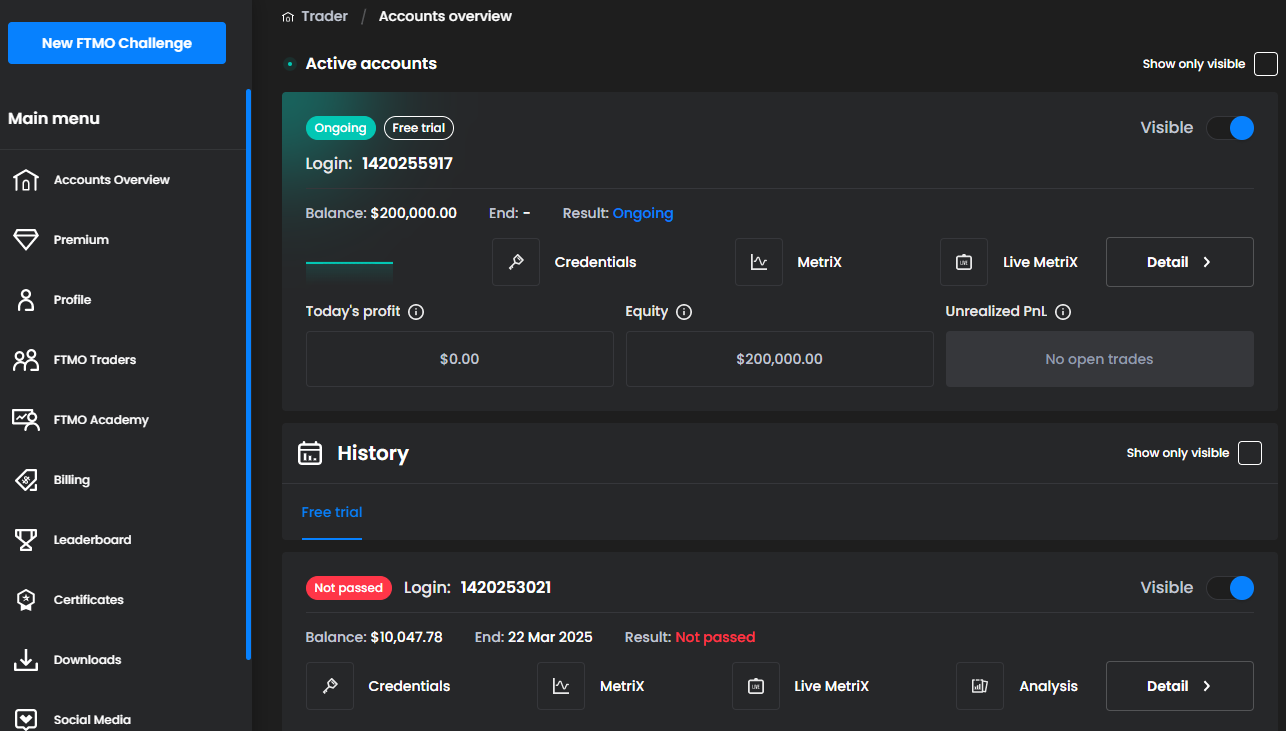Screen dimensions: 1286x731
Task: Click the sidebar vertical scrollbar
Action: click(x=248, y=375)
